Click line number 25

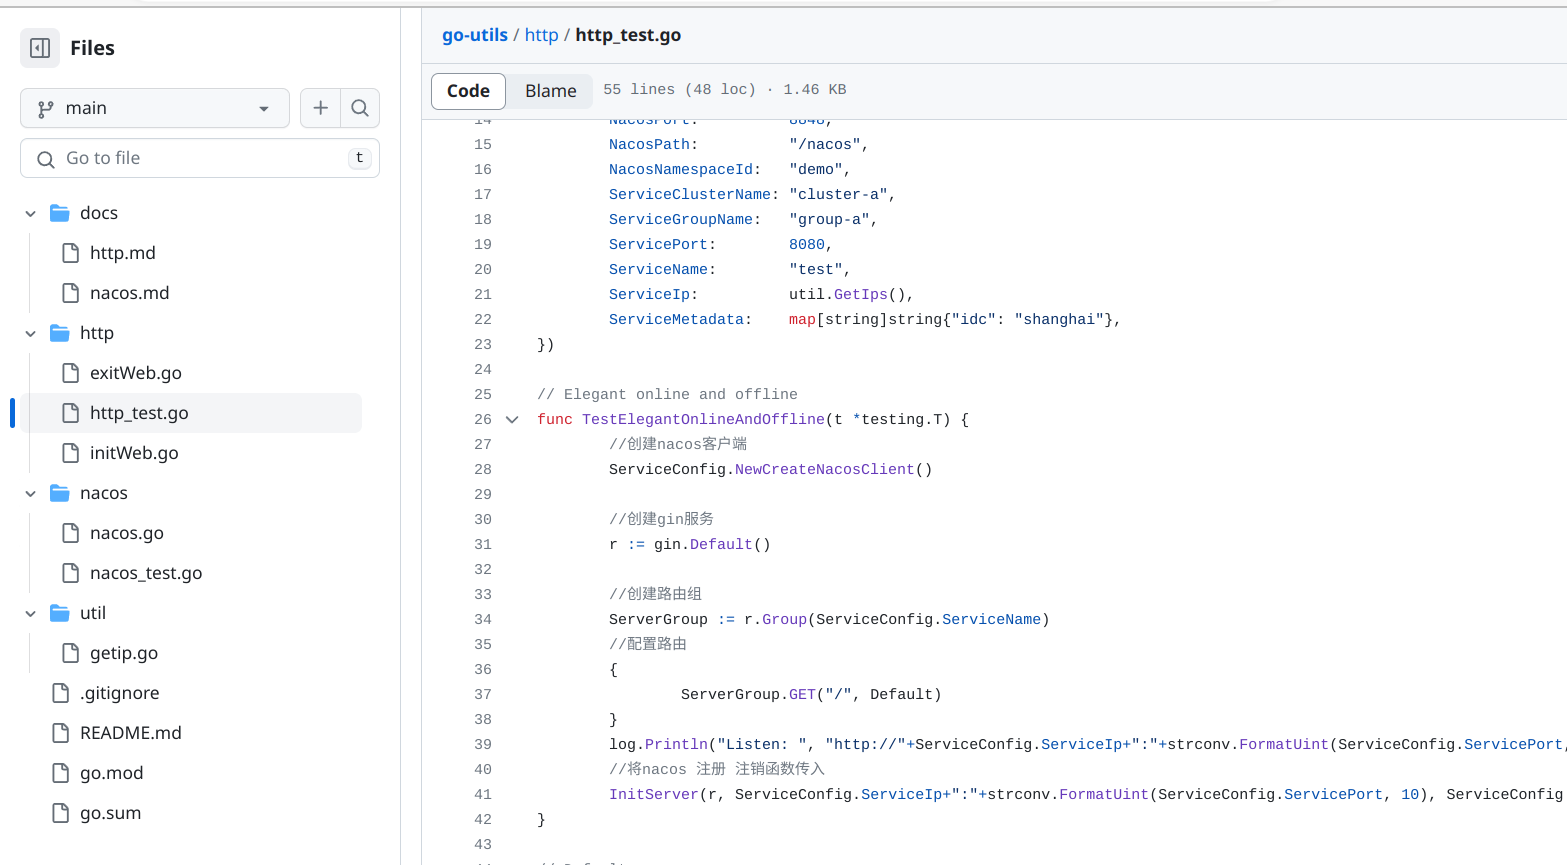483,395
